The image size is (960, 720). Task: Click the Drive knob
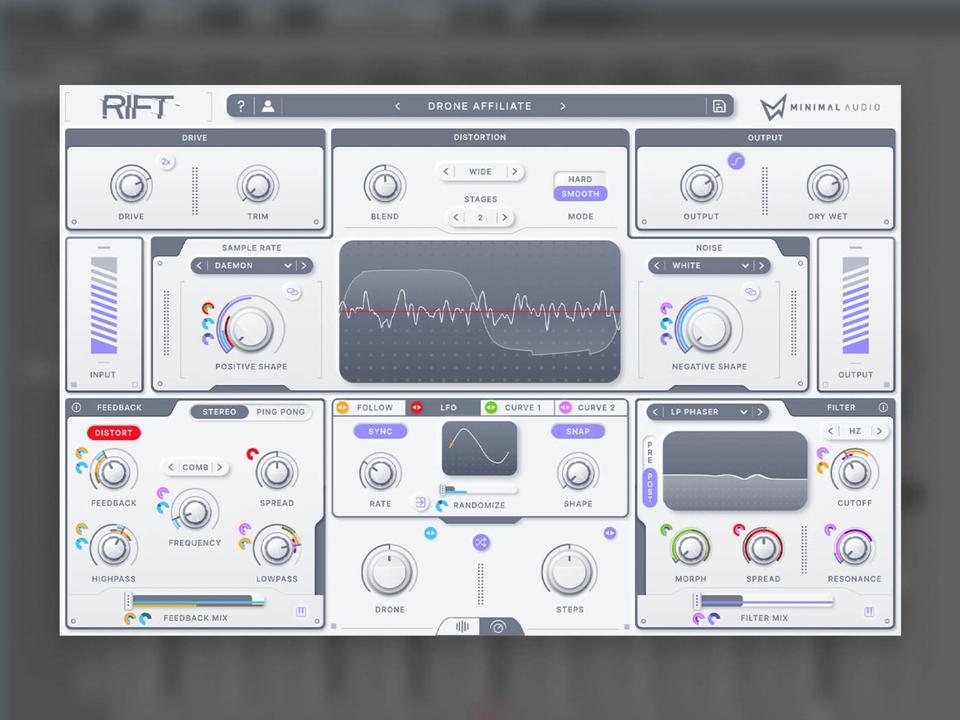131,185
